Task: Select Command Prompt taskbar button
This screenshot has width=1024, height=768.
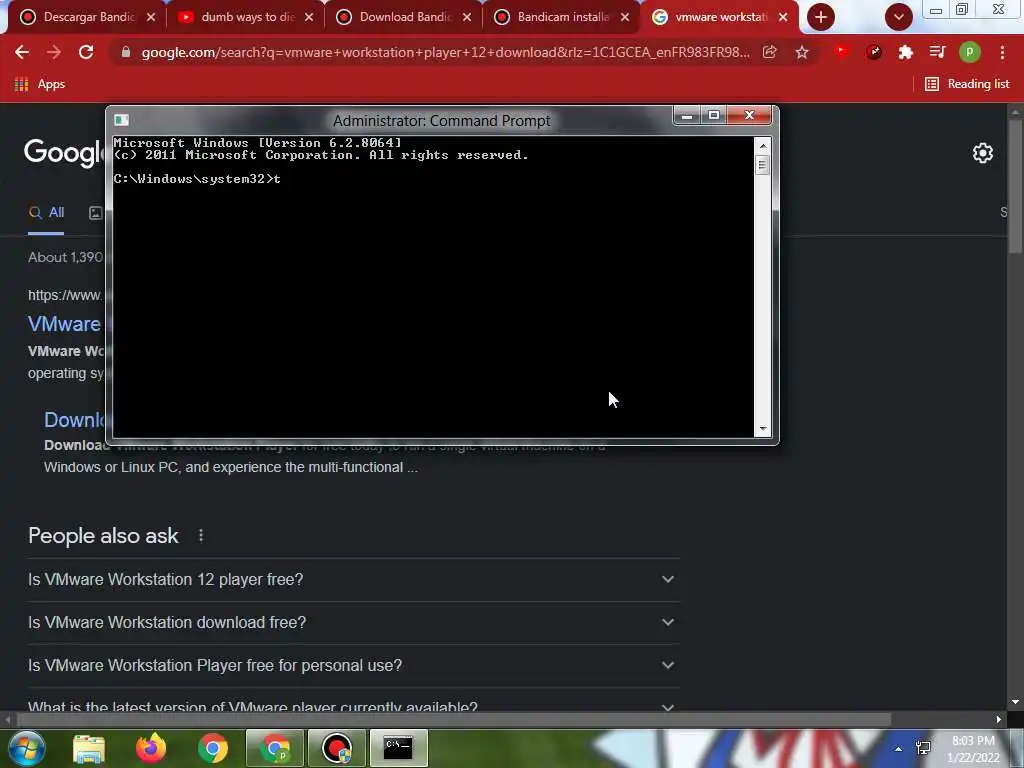Action: coord(398,748)
